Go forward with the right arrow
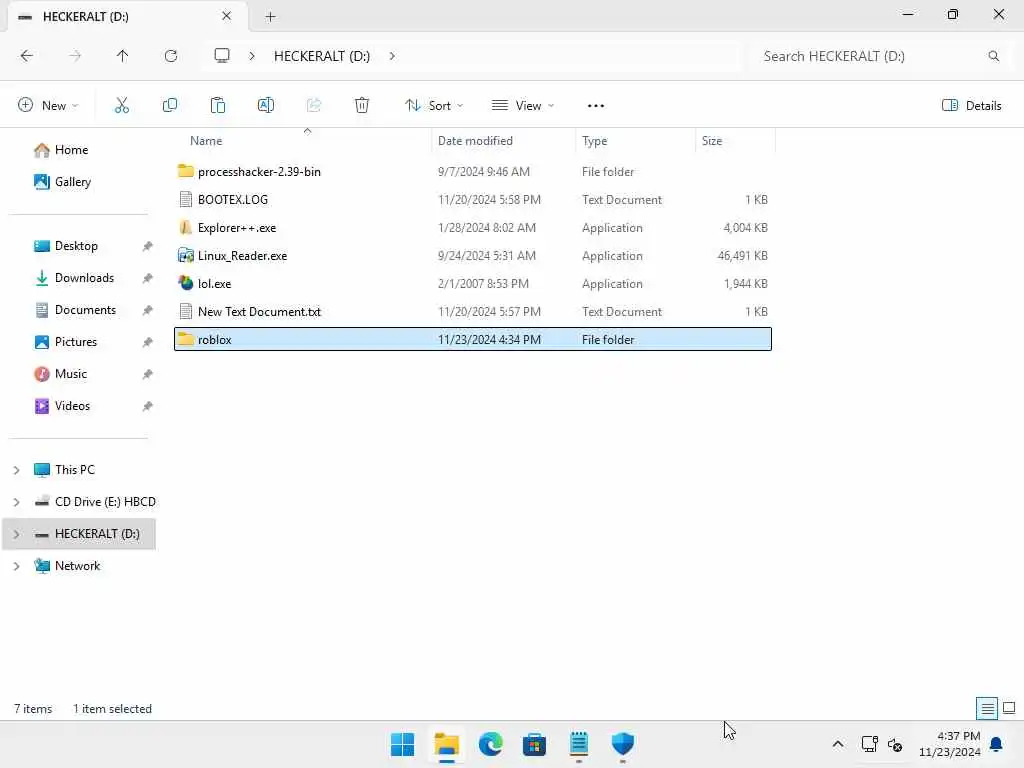Screen dimensions: 1024x768 coord(74,56)
